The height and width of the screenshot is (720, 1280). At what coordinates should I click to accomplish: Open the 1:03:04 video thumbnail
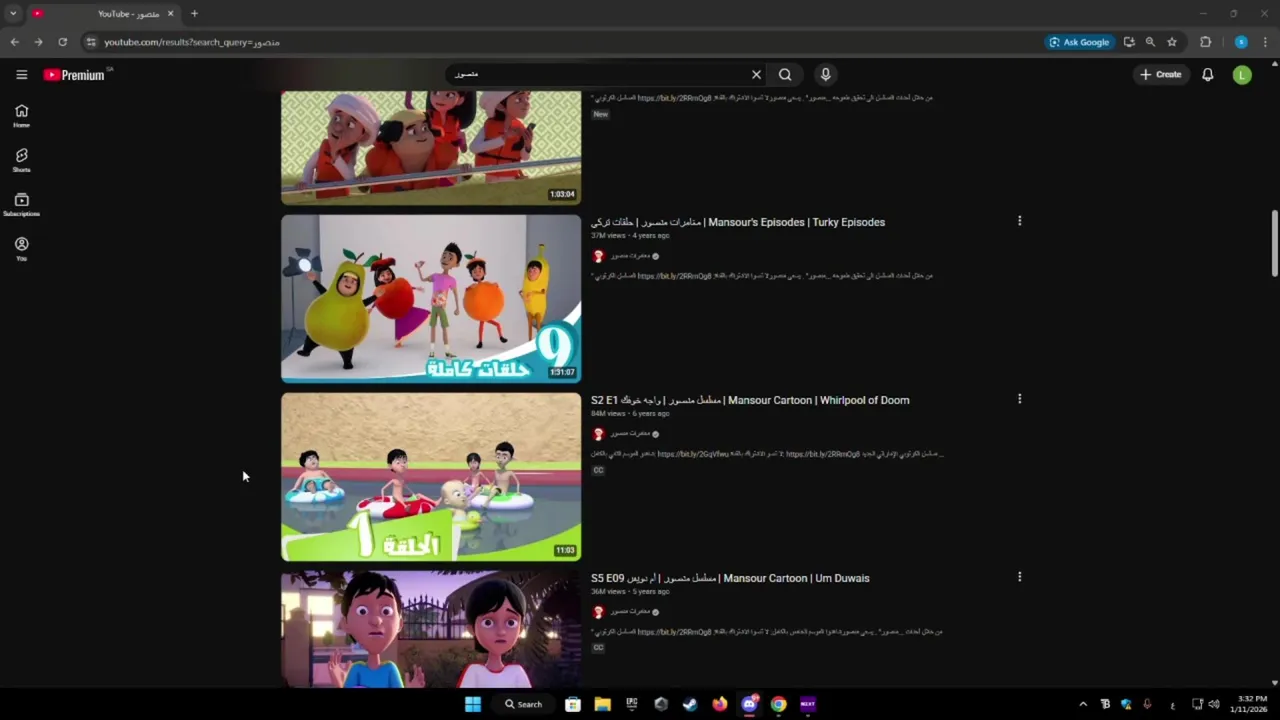431,148
